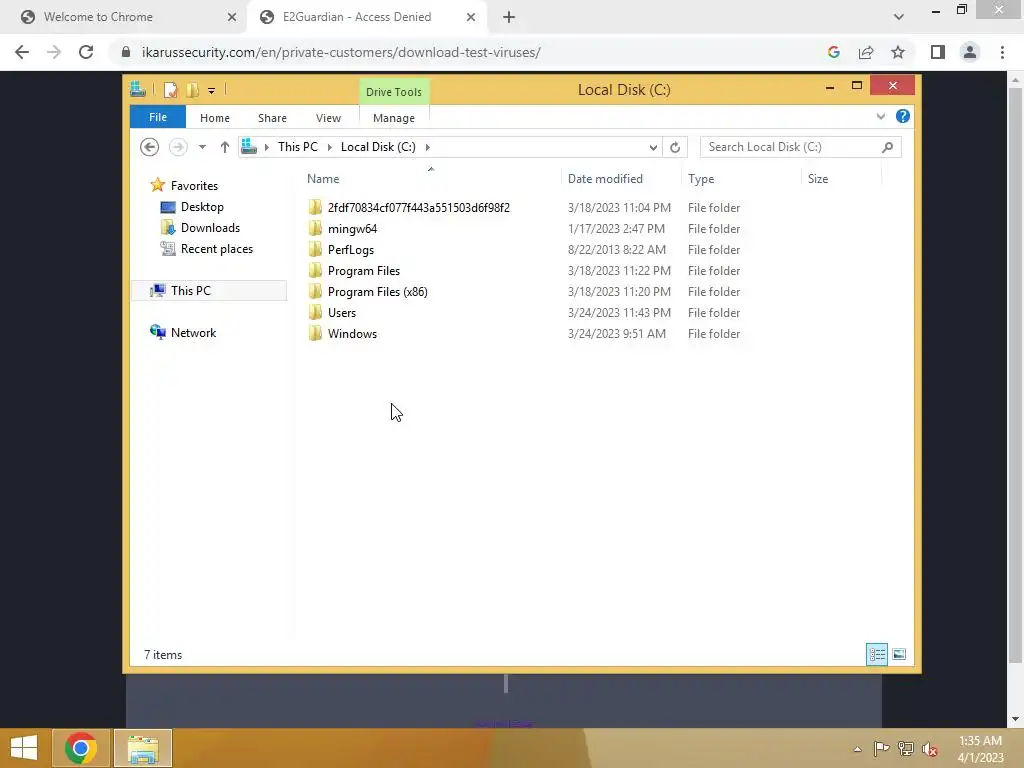Open Chrome three-dot menu
Screen dimensions: 1024x768
click(1002, 52)
